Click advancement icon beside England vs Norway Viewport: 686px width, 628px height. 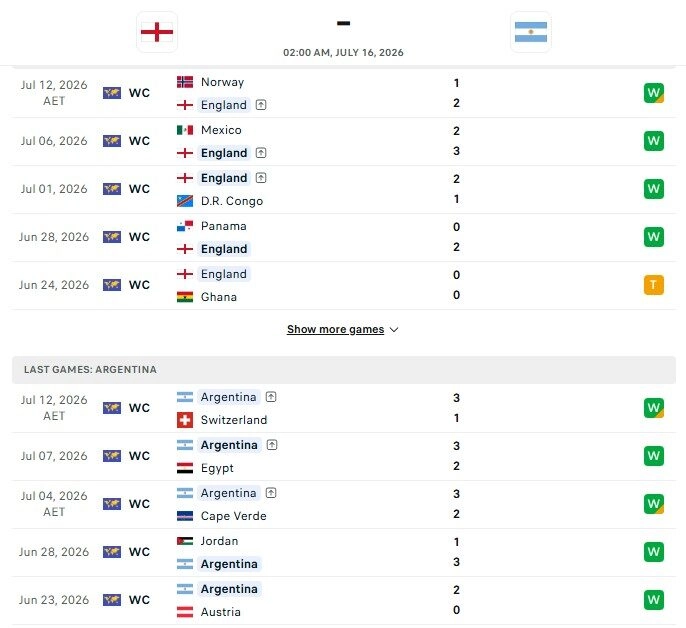click(x=261, y=105)
